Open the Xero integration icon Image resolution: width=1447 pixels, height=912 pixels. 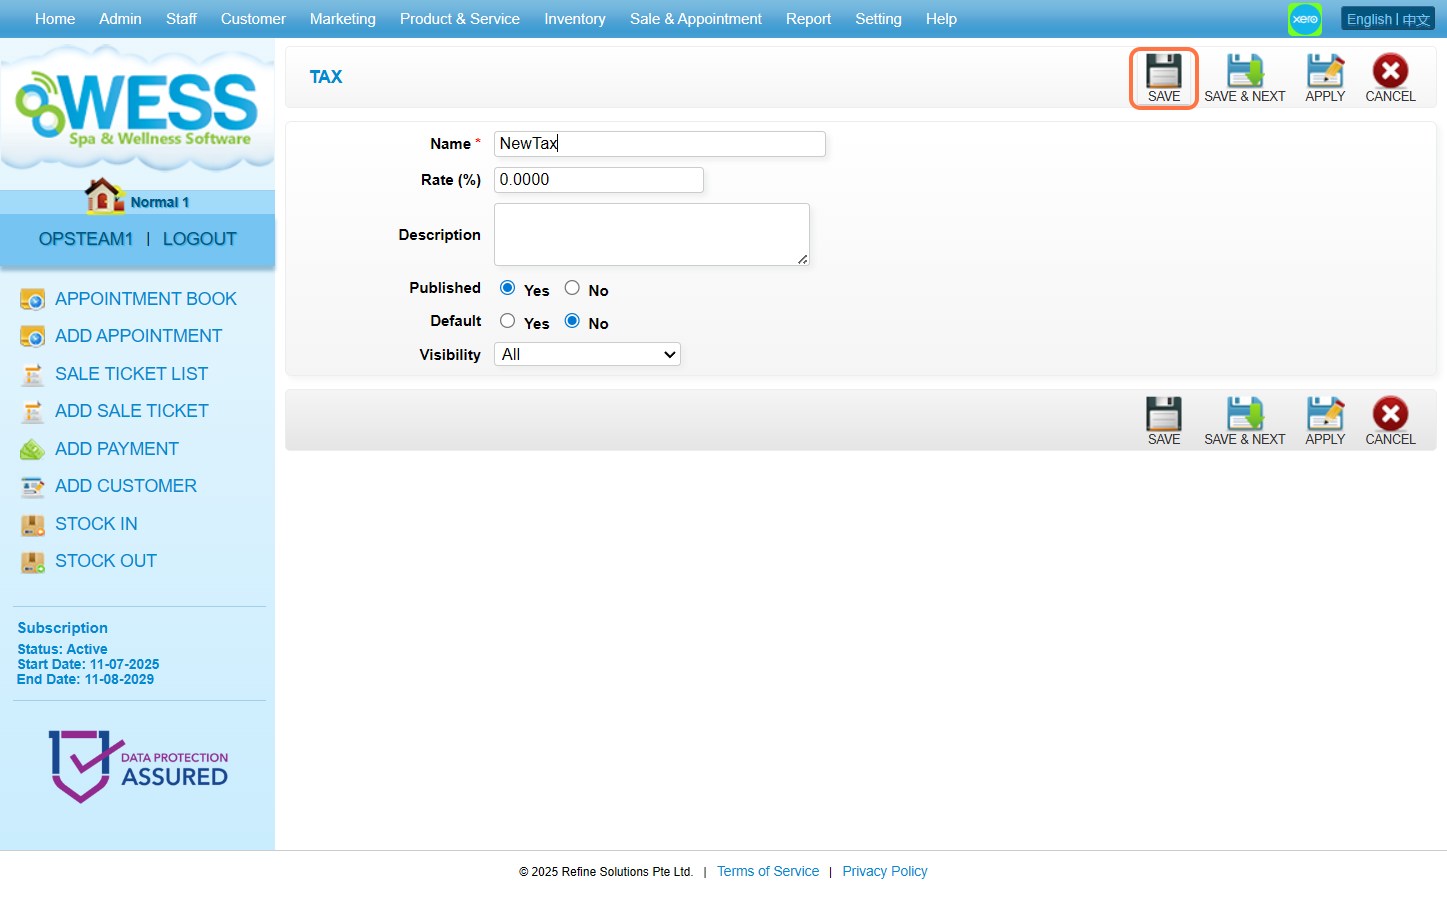click(x=1304, y=19)
